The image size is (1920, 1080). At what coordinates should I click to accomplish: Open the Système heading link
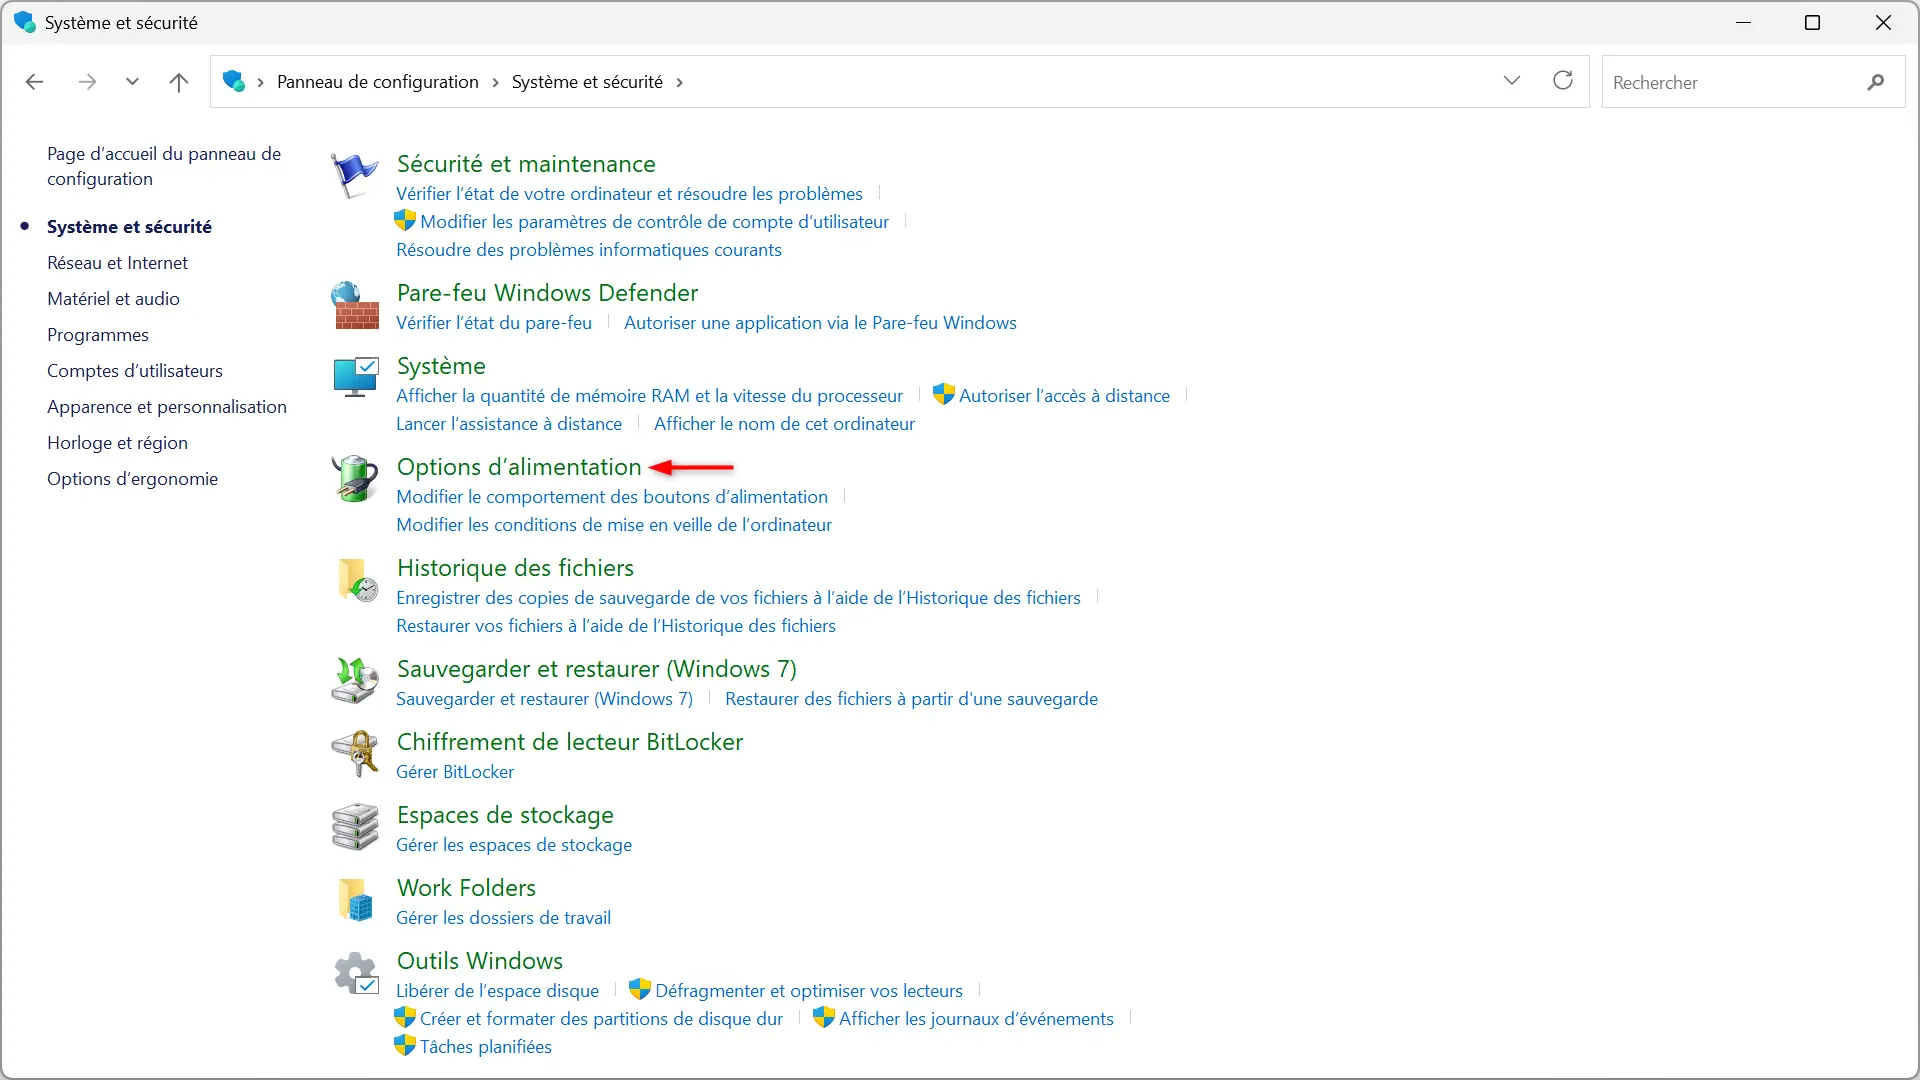[441, 366]
